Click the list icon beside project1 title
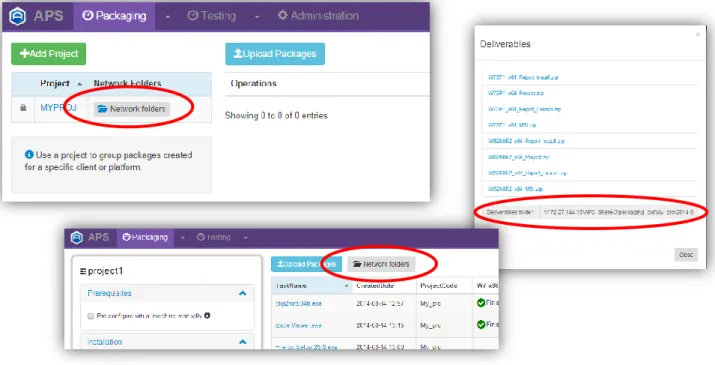The width and height of the screenshot is (715, 365). (83, 271)
